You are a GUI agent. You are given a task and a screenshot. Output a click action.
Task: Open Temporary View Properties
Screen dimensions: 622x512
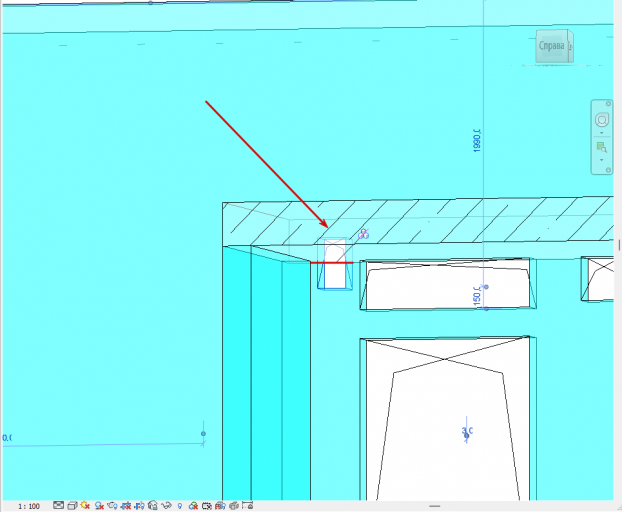[x=206, y=506]
